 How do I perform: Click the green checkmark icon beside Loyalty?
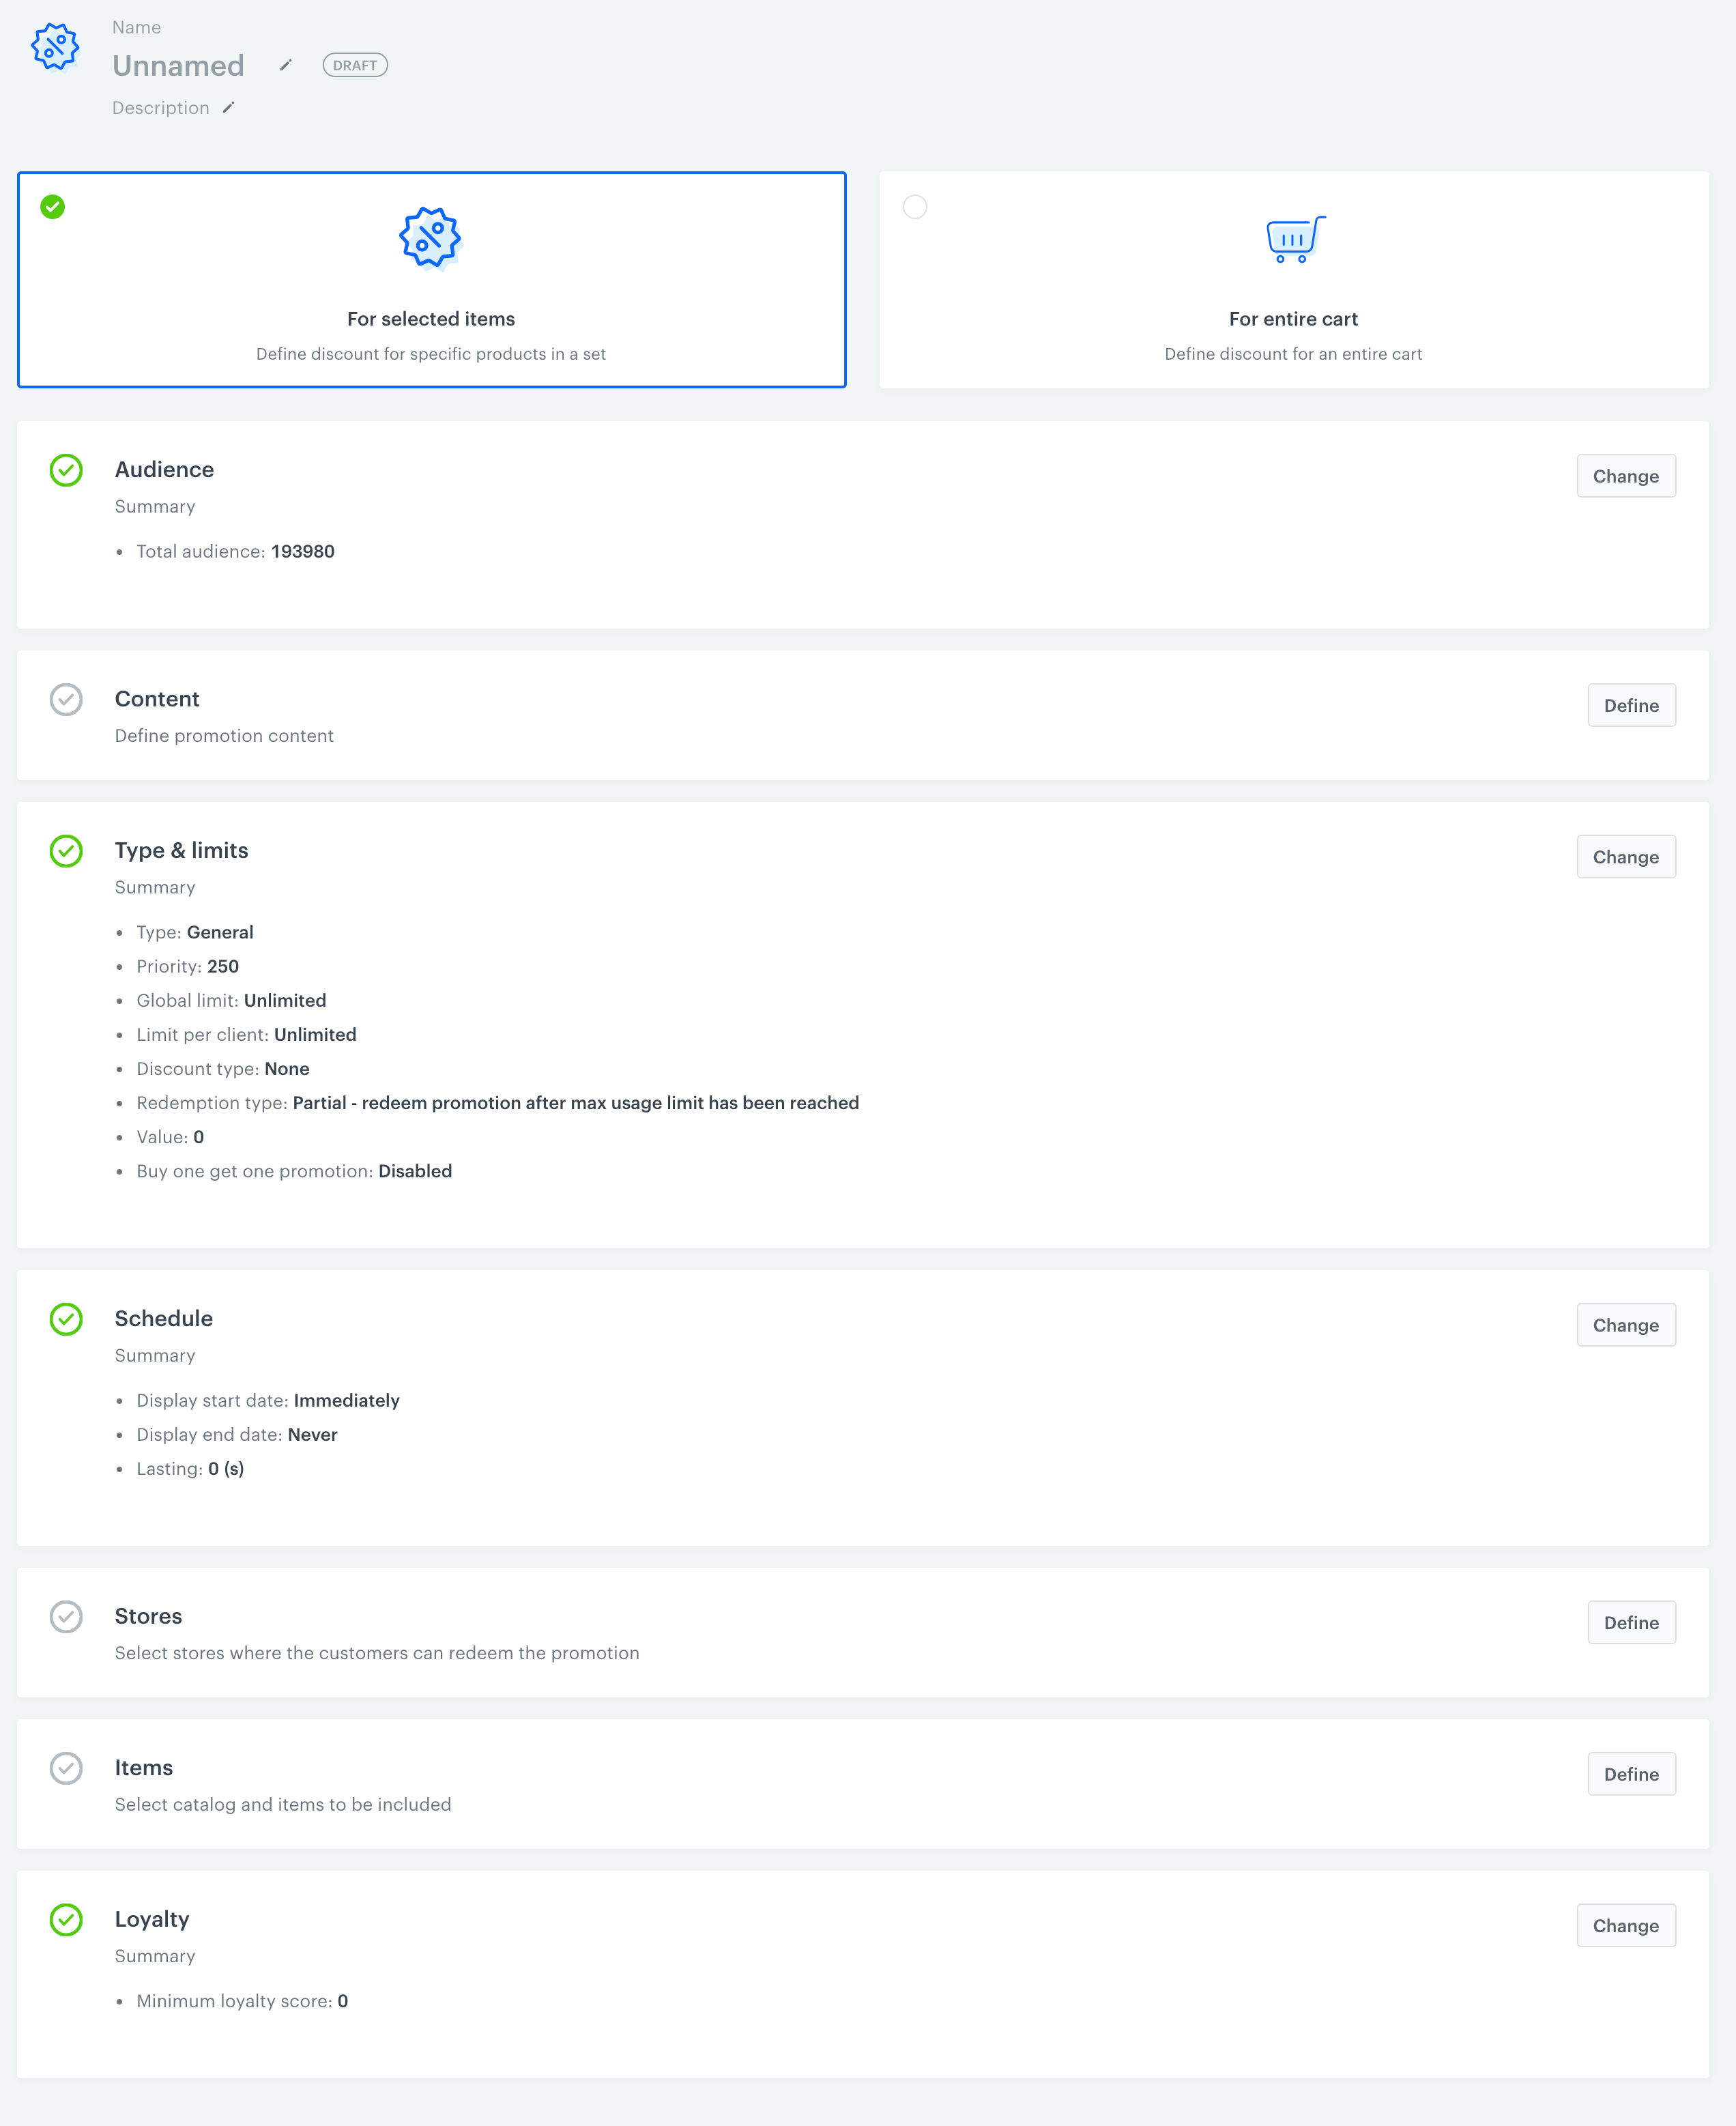point(66,1919)
